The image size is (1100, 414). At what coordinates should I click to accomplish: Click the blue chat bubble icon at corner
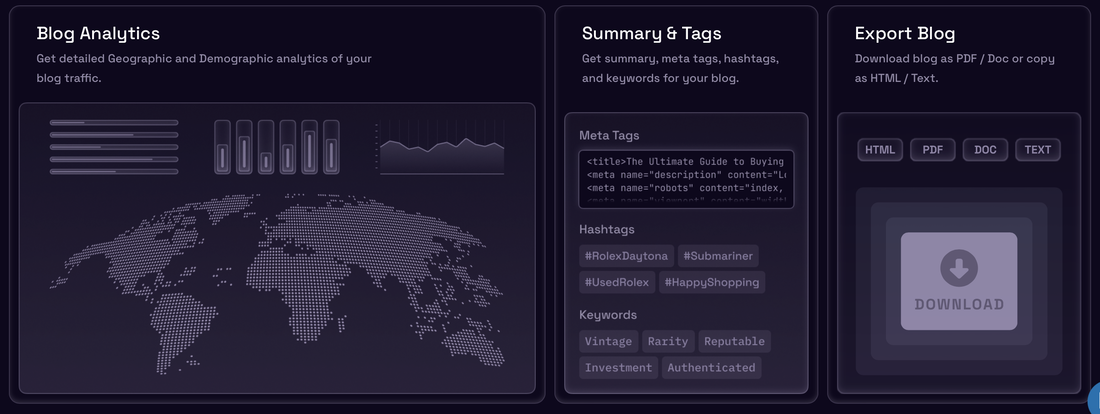click(1094, 400)
